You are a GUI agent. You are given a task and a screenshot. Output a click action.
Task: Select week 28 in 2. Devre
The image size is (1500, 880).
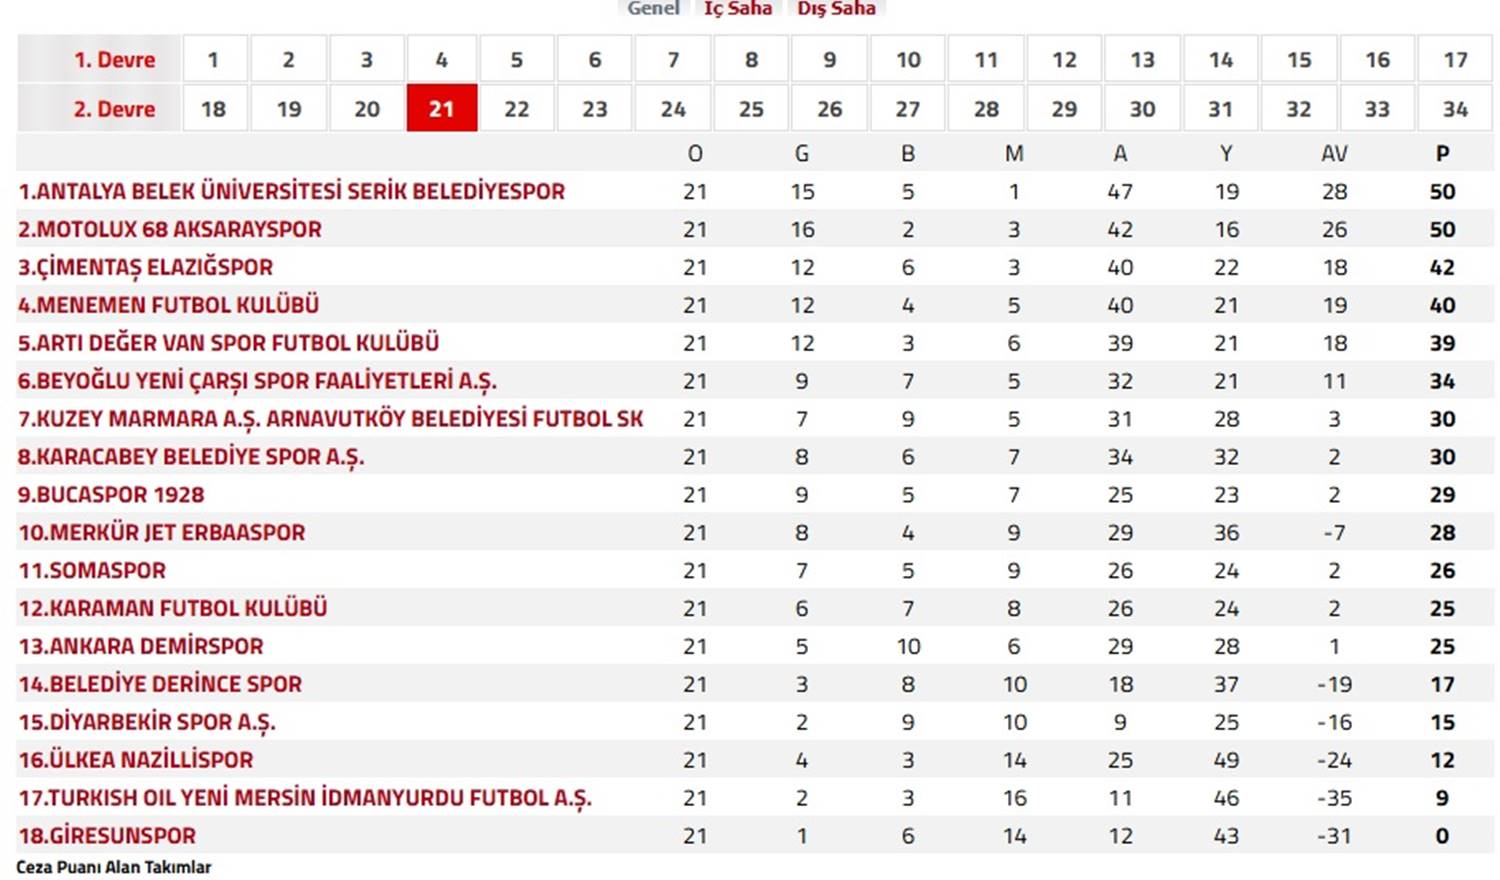tap(986, 108)
